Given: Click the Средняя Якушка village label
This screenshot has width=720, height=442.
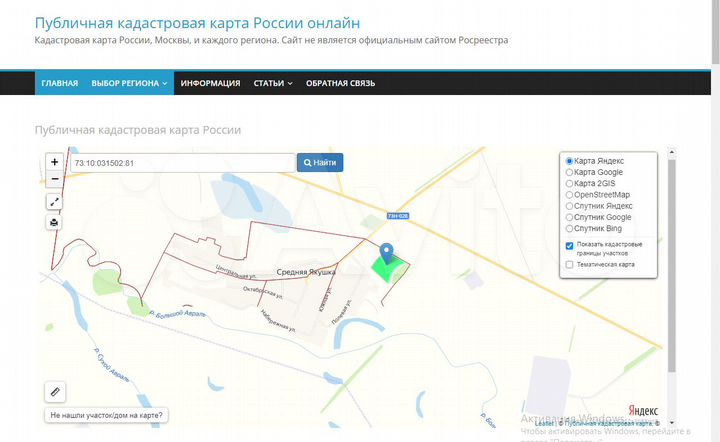Looking at the screenshot, I should tap(306, 272).
